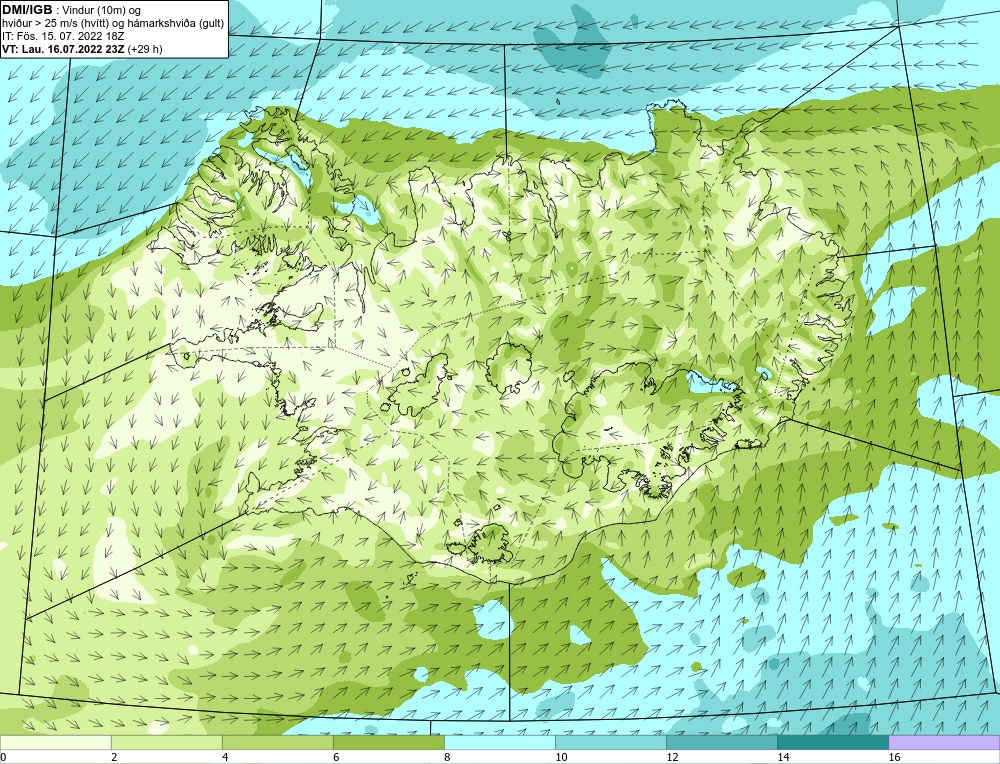Image resolution: width=1000 pixels, height=764 pixels.
Task: Click the 'Vindur (10m) og' text
Action: click(x=102, y=10)
